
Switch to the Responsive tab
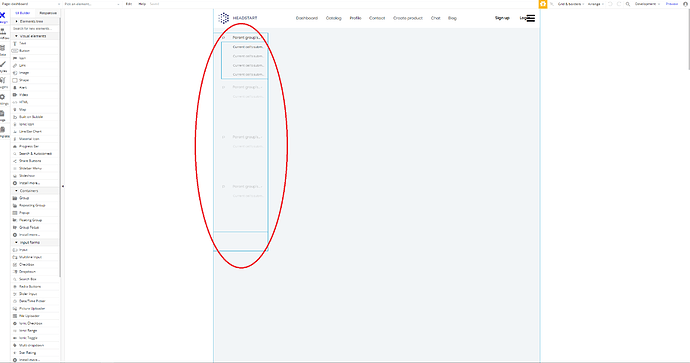coord(48,13)
